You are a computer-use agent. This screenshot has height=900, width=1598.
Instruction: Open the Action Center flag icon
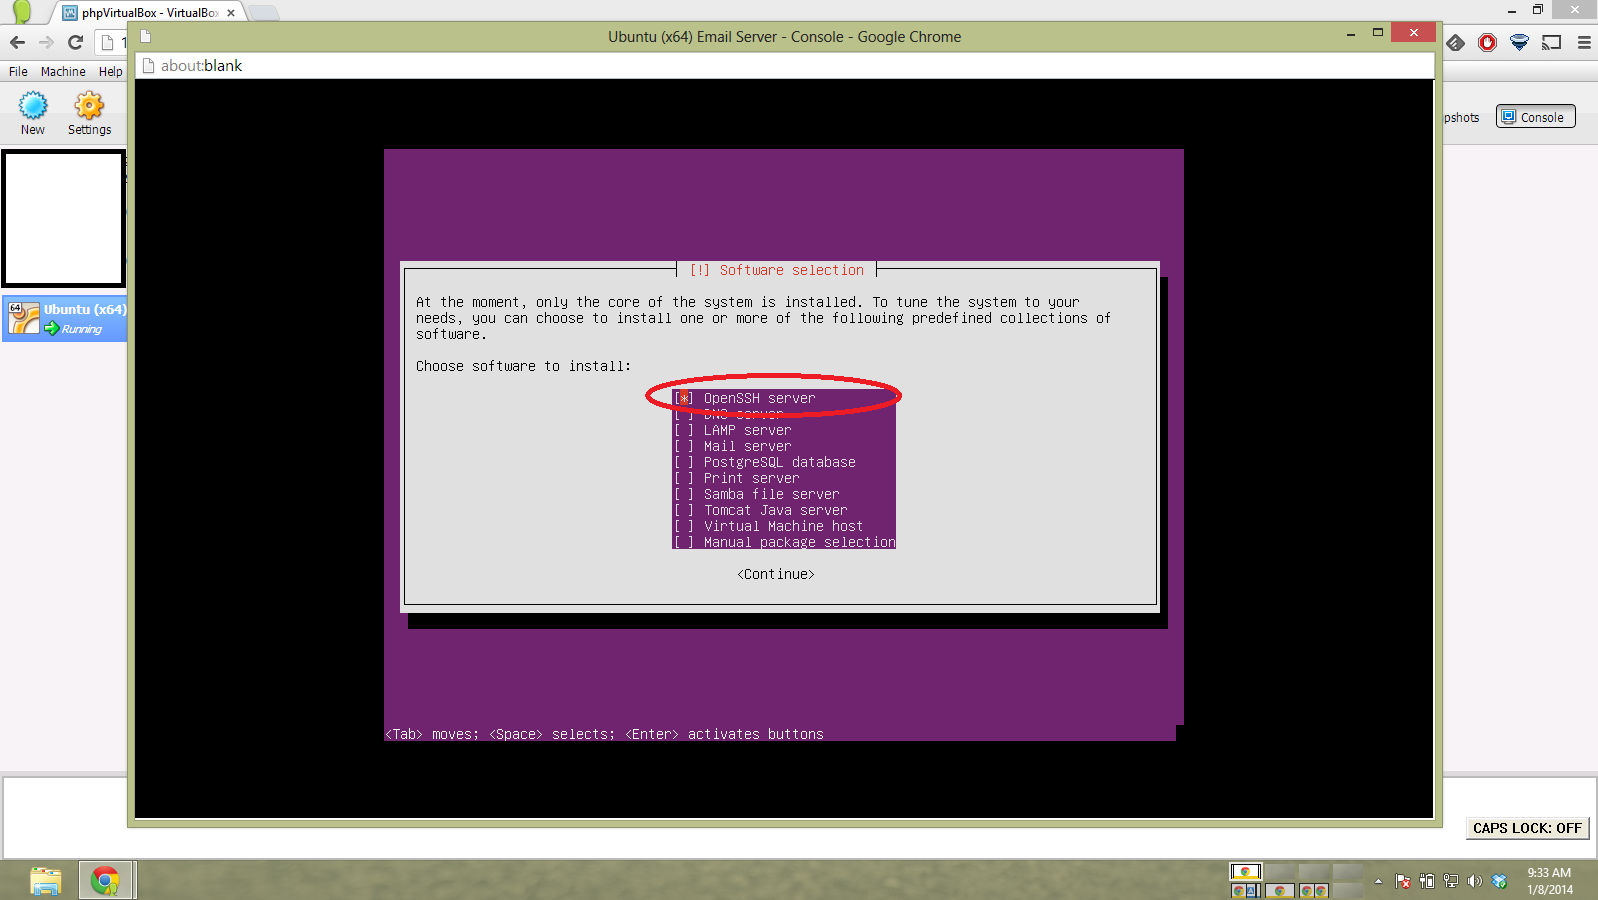(x=1403, y=881)
